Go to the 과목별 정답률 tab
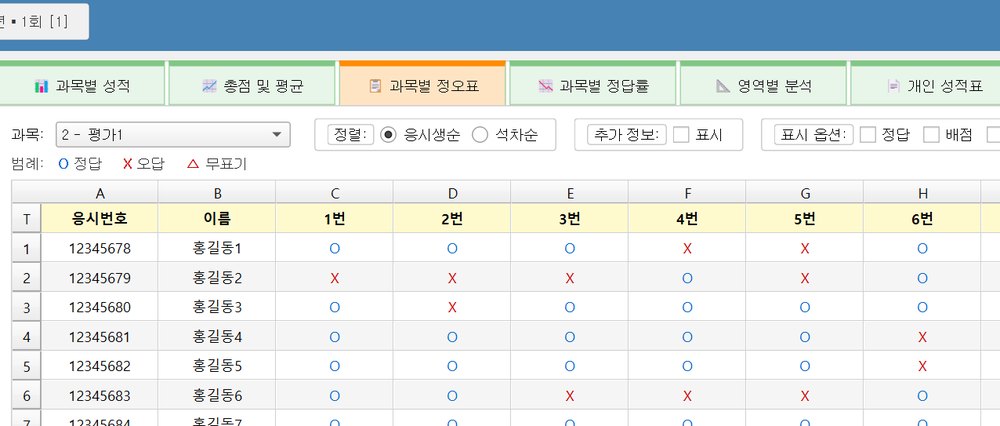 point(592,84)
